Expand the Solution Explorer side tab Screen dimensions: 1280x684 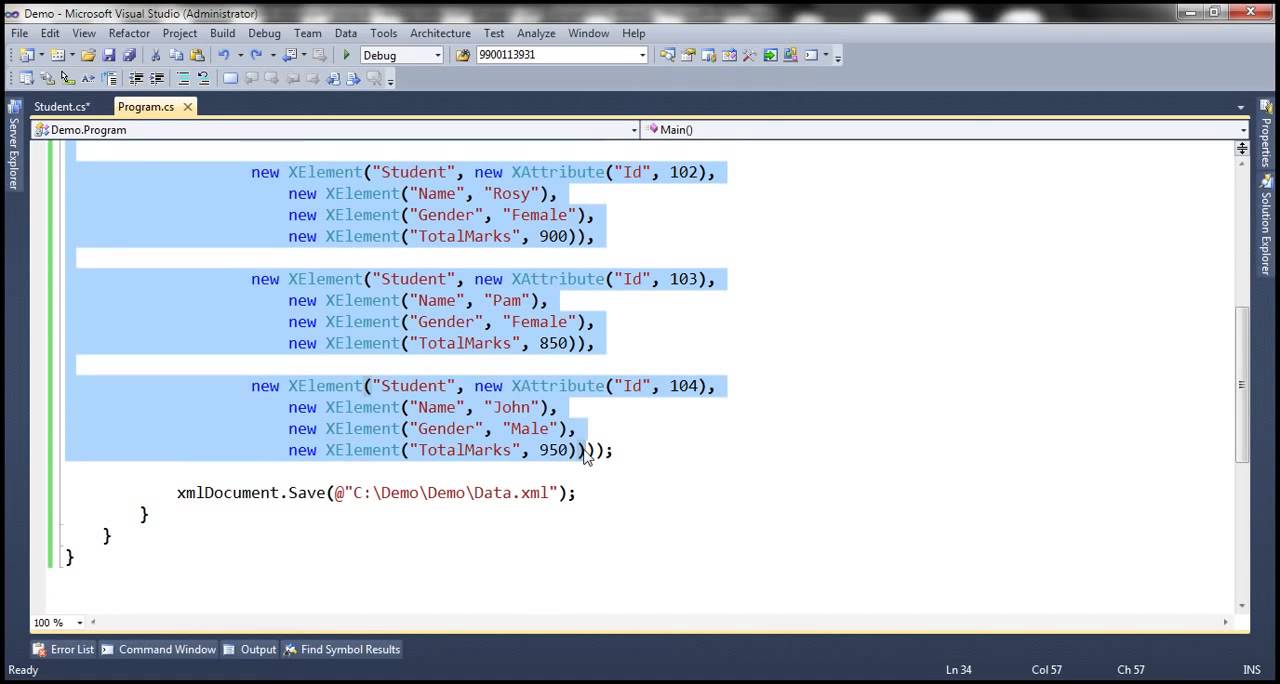[1266, 223]
